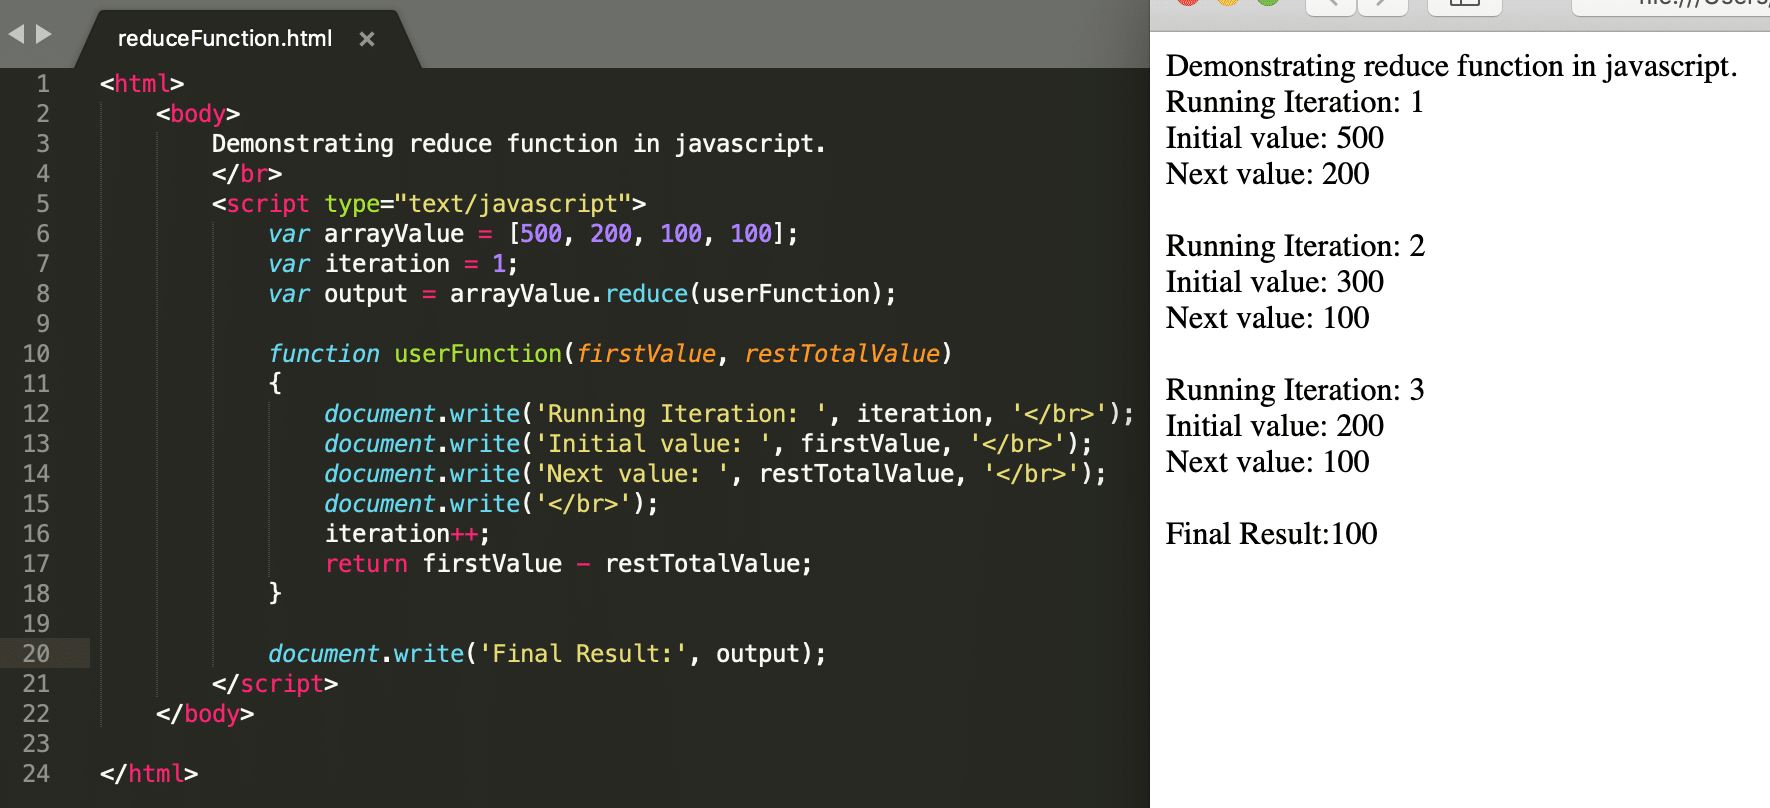Click line number 10 in the gutter
The image size is (1770, 808).
[x=36, y=354]
